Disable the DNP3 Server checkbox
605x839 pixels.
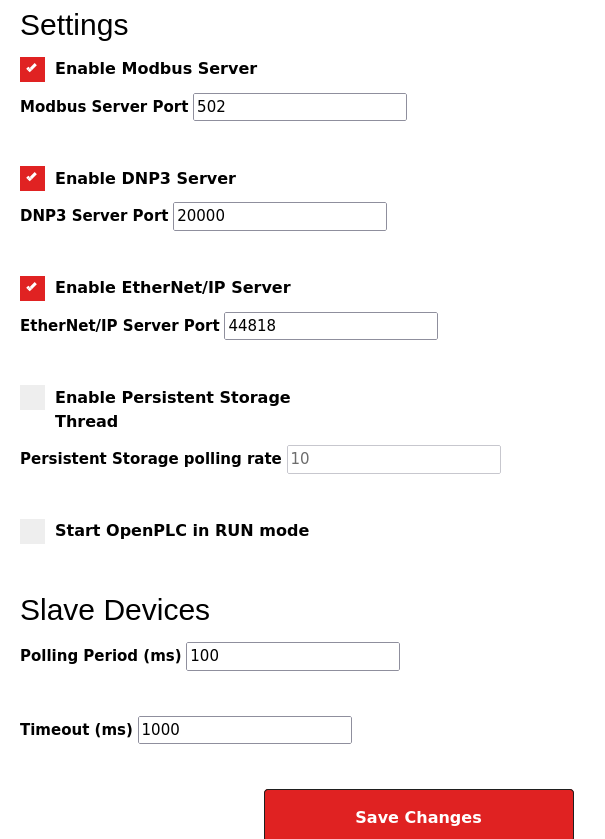point(32,178)
